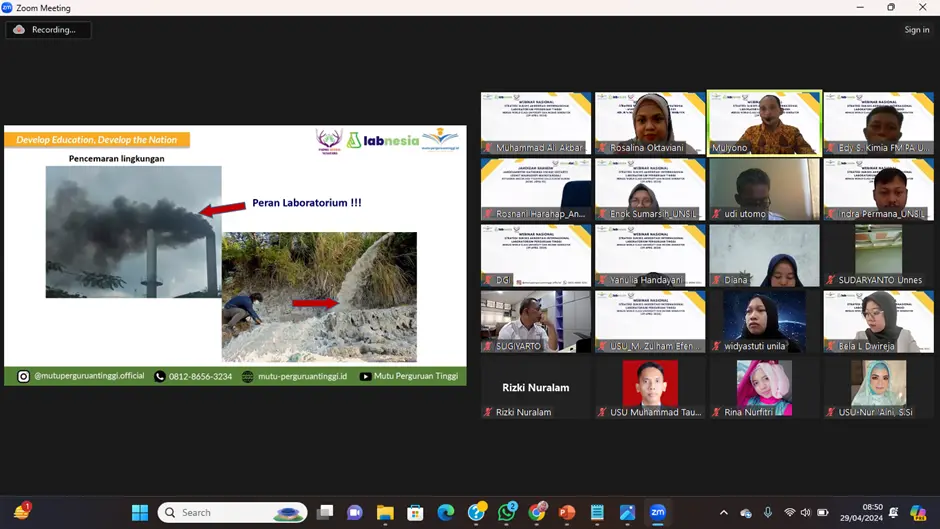Viewport: 940px width, 529px height.
Task: Select Bela L Dwireja's video tile
Action: [879, 321]
